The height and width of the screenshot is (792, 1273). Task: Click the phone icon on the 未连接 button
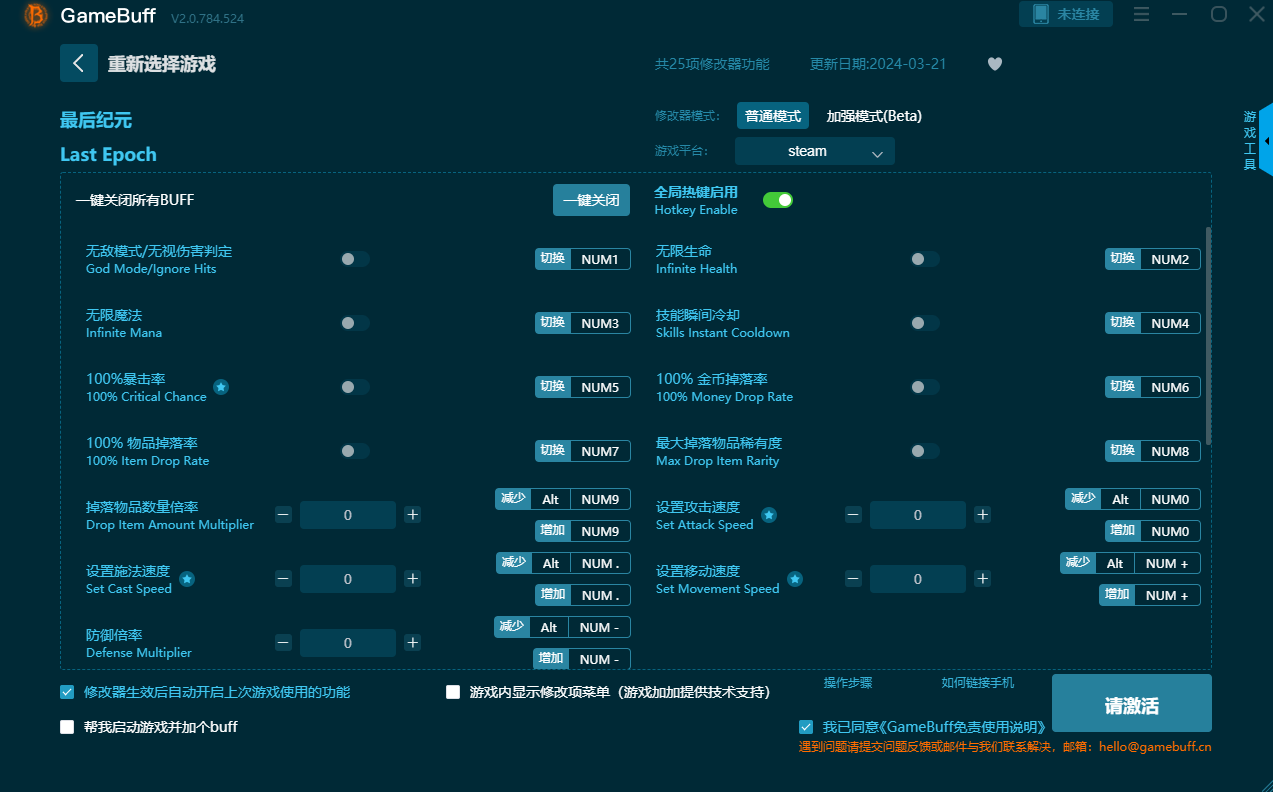pos(1041,14)
